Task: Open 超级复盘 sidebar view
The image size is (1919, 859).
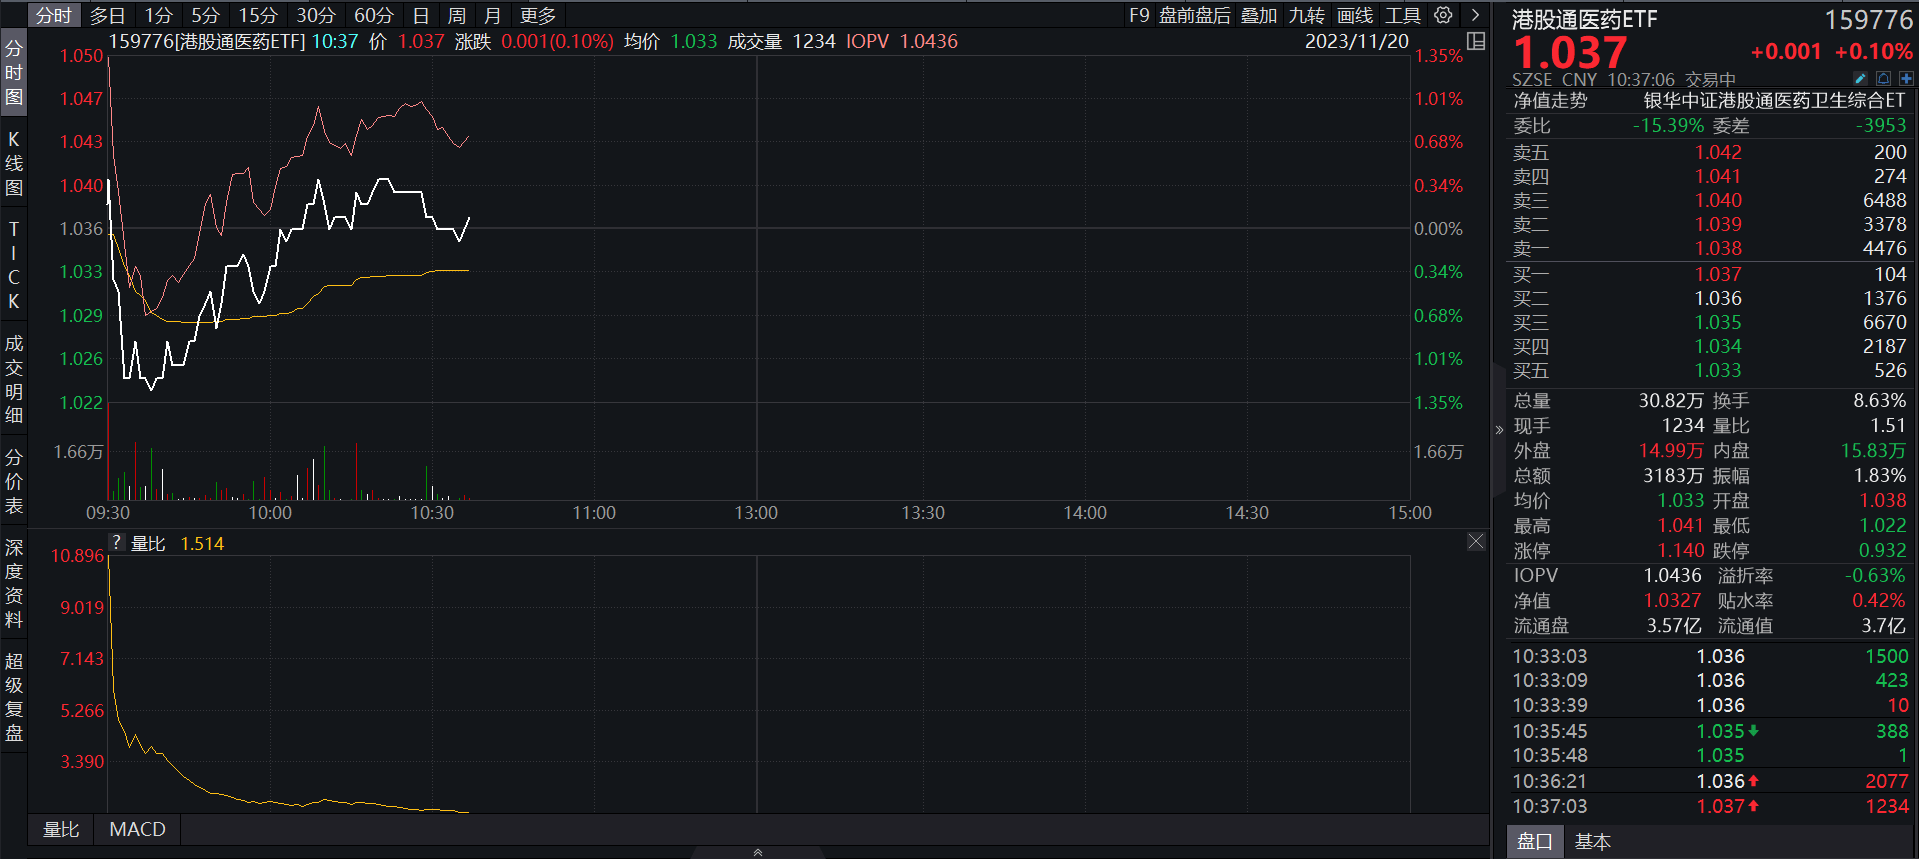Action: click(x=14, y=697)
